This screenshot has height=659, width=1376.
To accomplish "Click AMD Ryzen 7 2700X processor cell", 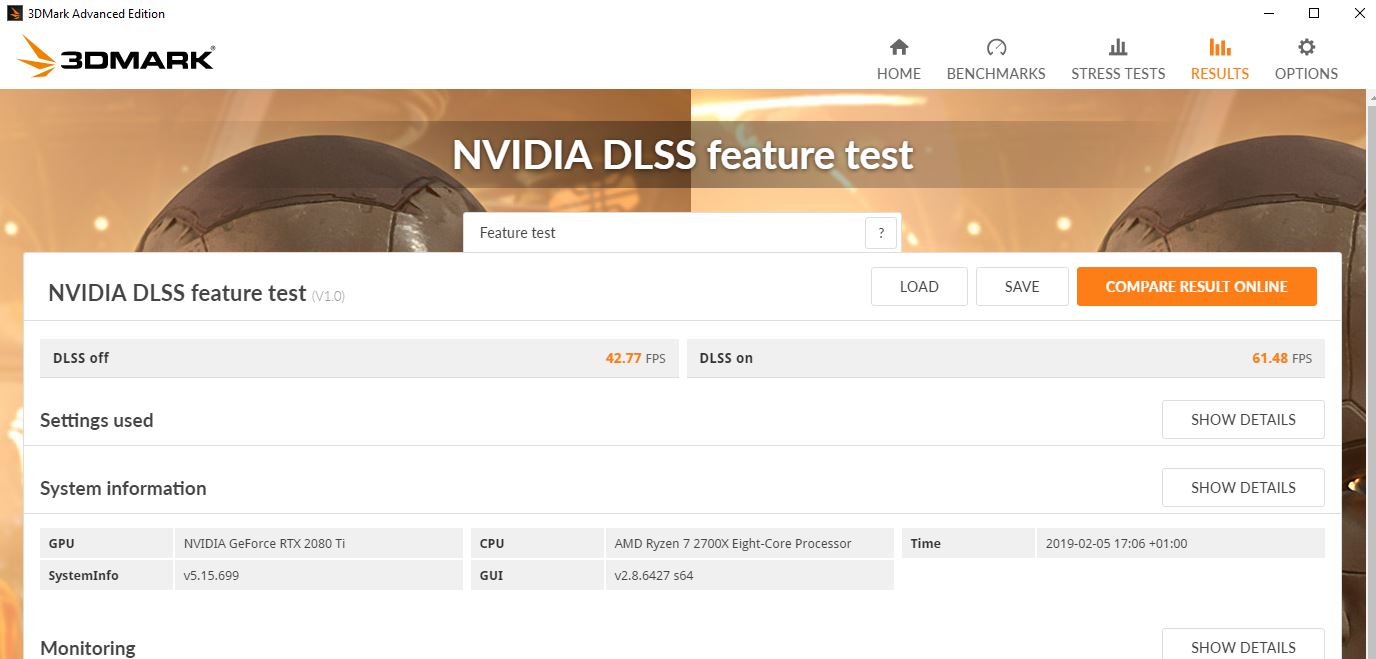I will pyautogui.click(x=749, y=544).
